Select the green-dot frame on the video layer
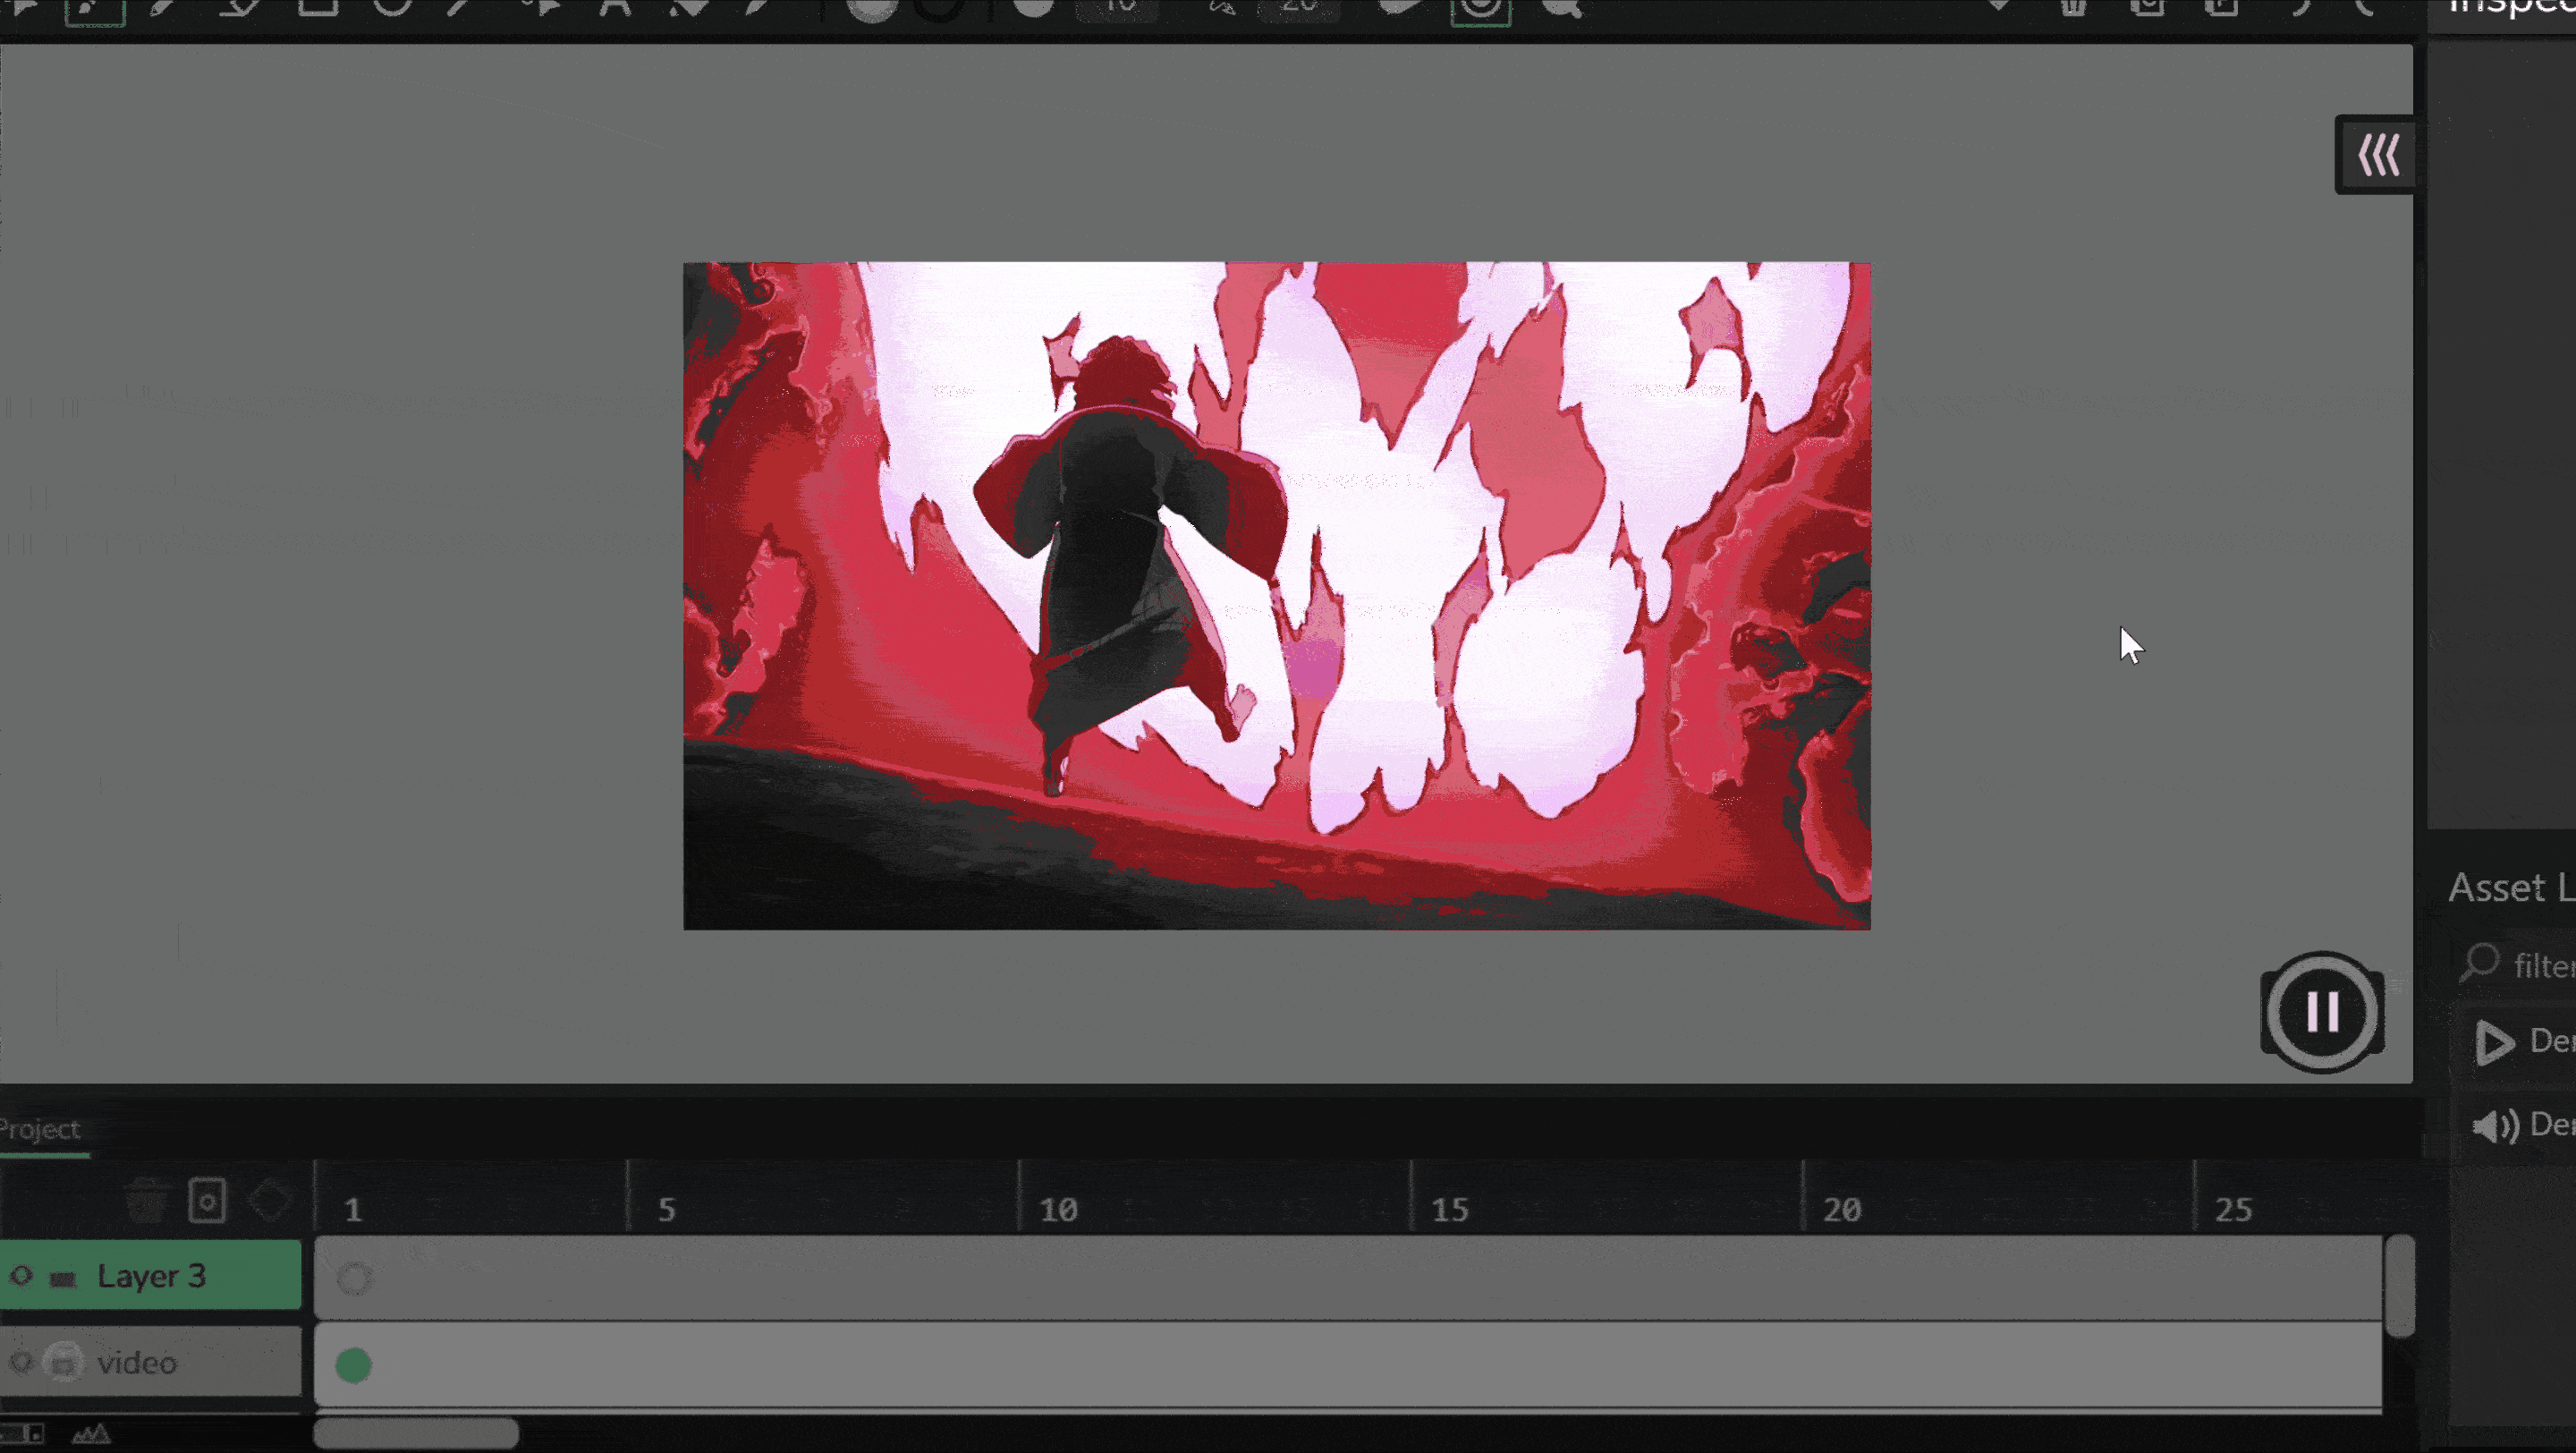2576x1453 pixels. point(353,1365)
